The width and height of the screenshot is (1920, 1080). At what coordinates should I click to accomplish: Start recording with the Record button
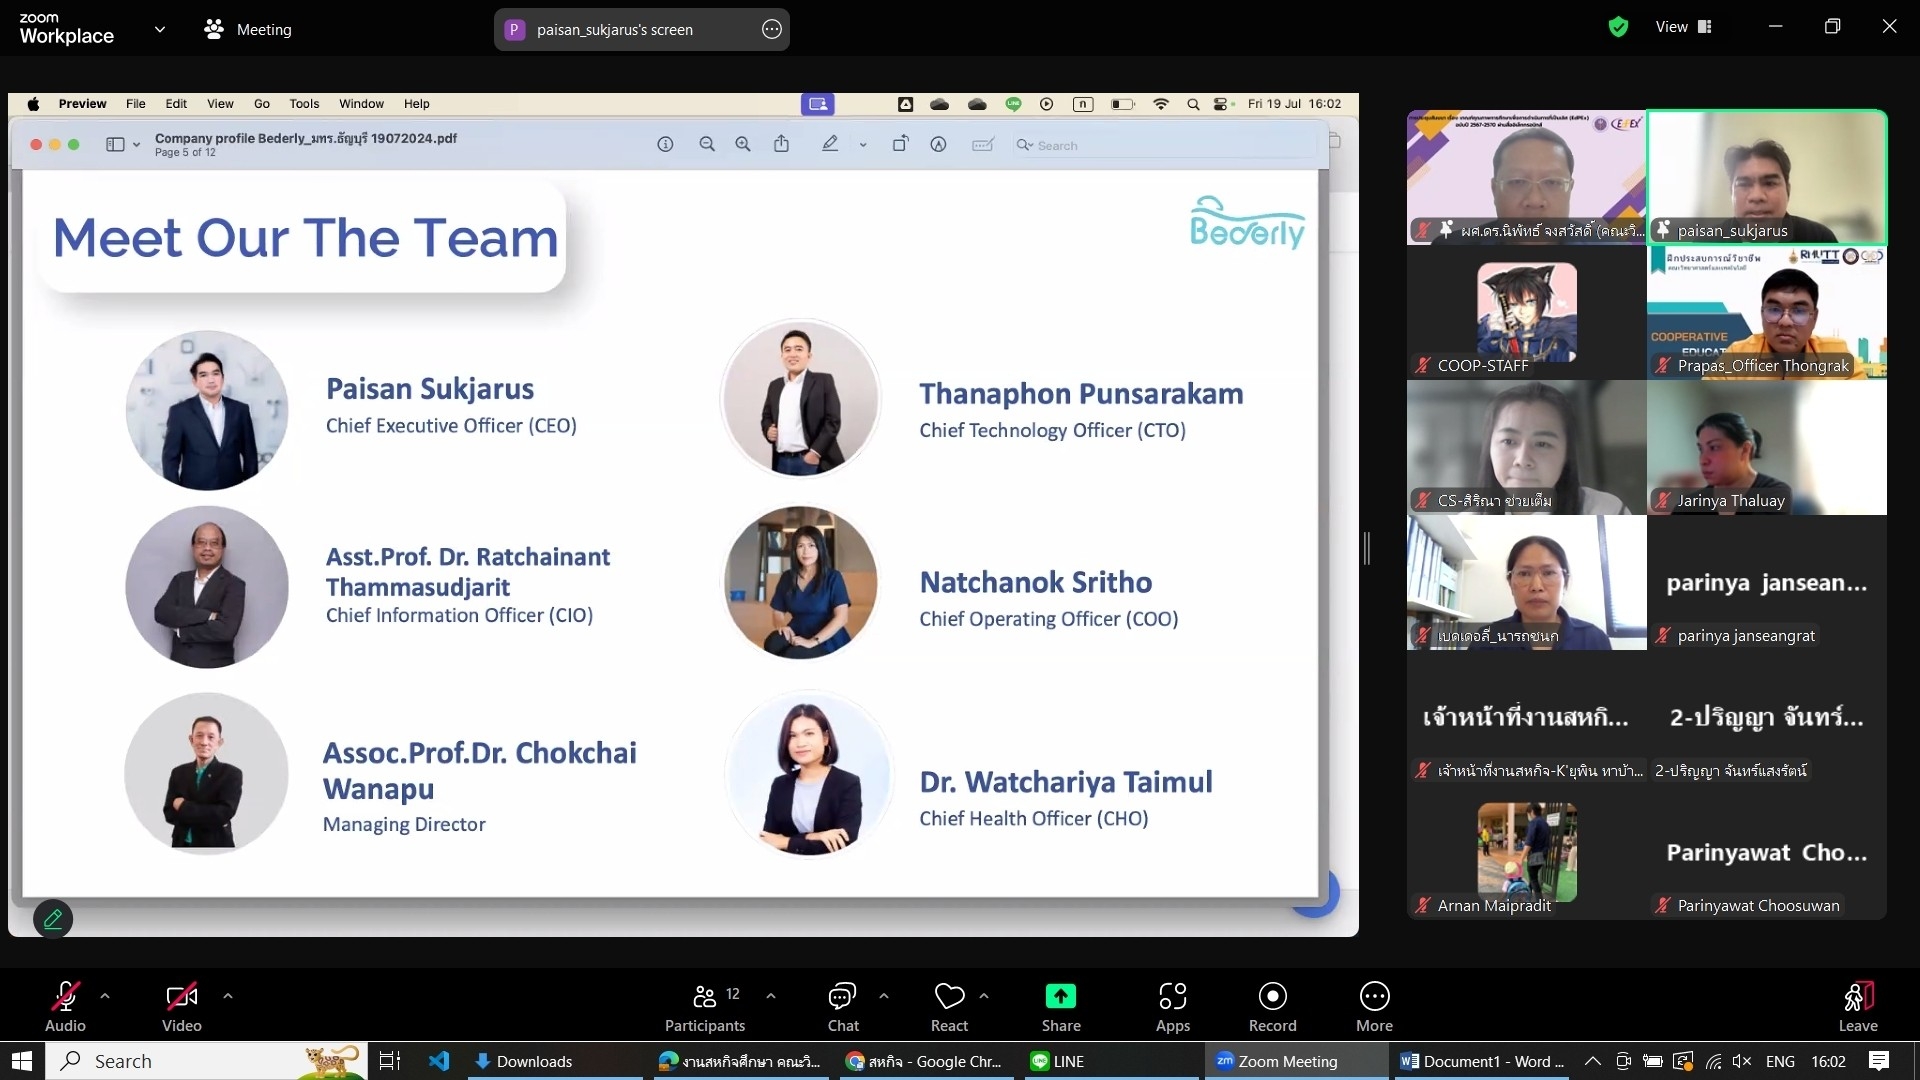point(1272,1007)
